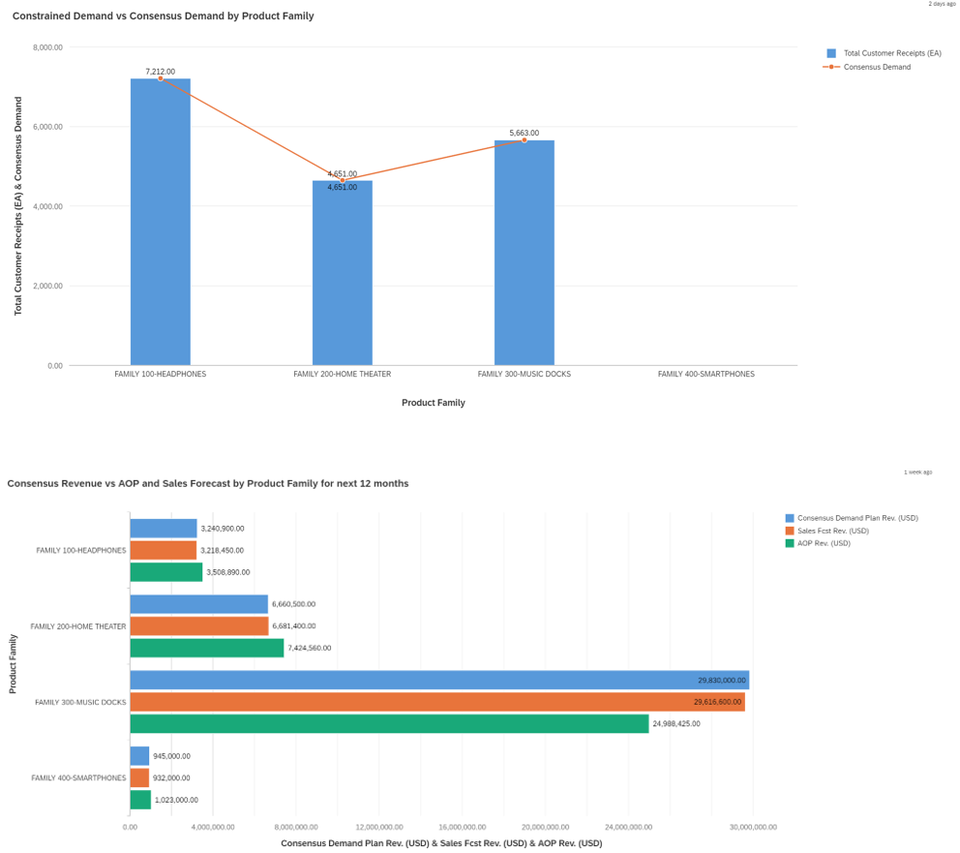960x853 pixels.
Task: Select the FAMILY 100-HEADPHONES bar showing 7,212.00
Action: point(160,220)
